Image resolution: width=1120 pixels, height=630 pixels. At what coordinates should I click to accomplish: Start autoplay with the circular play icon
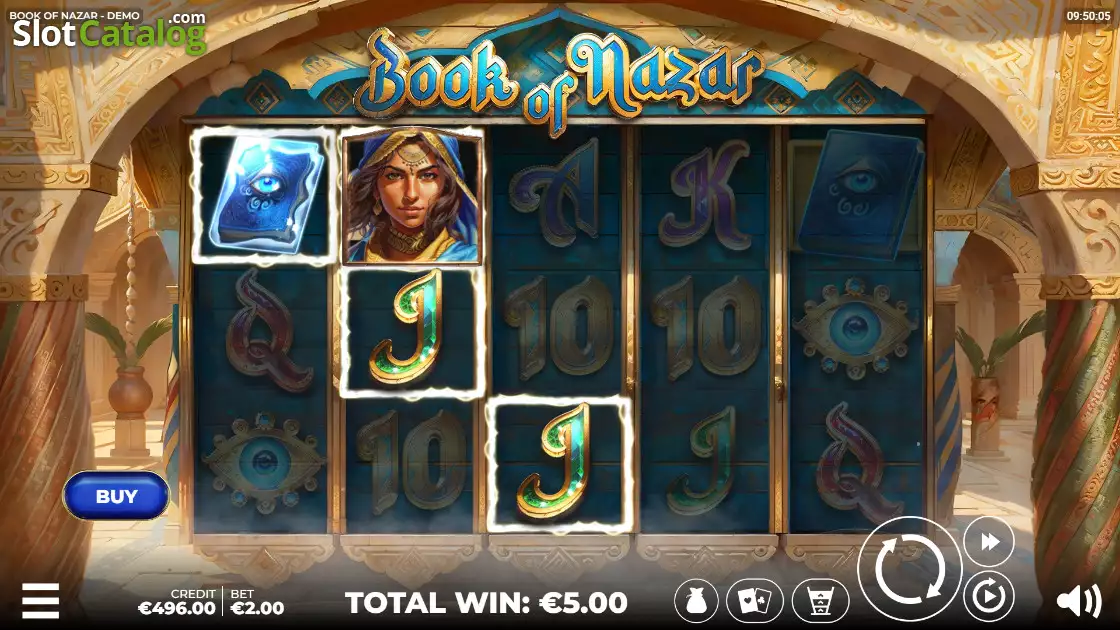click(989, 596)
